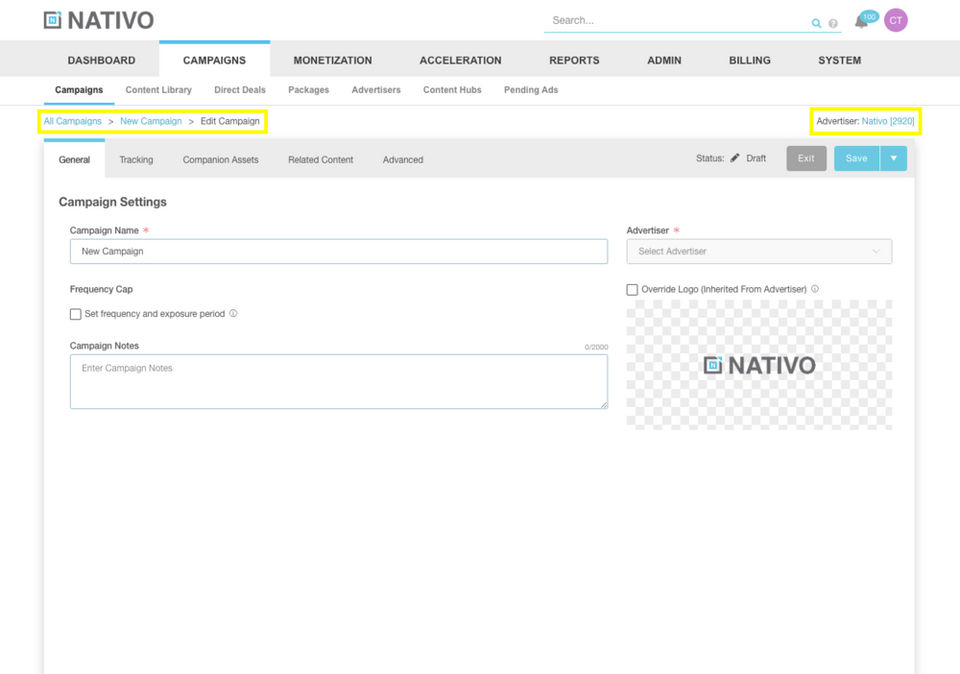The width and height of the screenshot is (960, 674).
Task: Open the Nativo [2920] advertiser link
Action: (888, 121)
